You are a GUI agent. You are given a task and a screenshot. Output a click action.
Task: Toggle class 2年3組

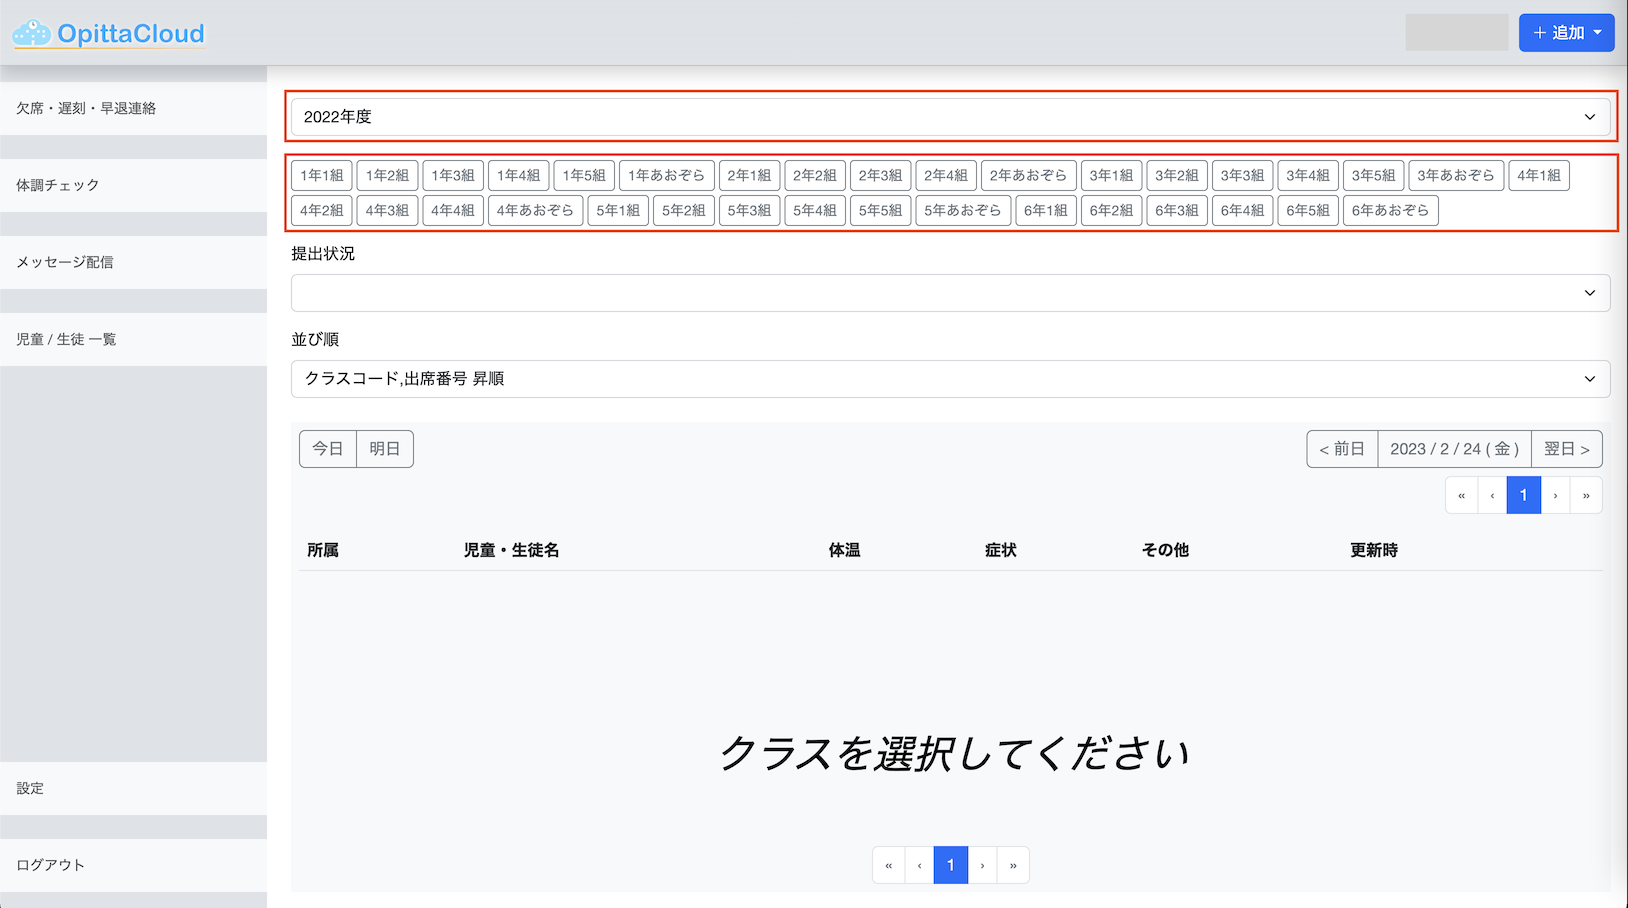tap(880, 176)
